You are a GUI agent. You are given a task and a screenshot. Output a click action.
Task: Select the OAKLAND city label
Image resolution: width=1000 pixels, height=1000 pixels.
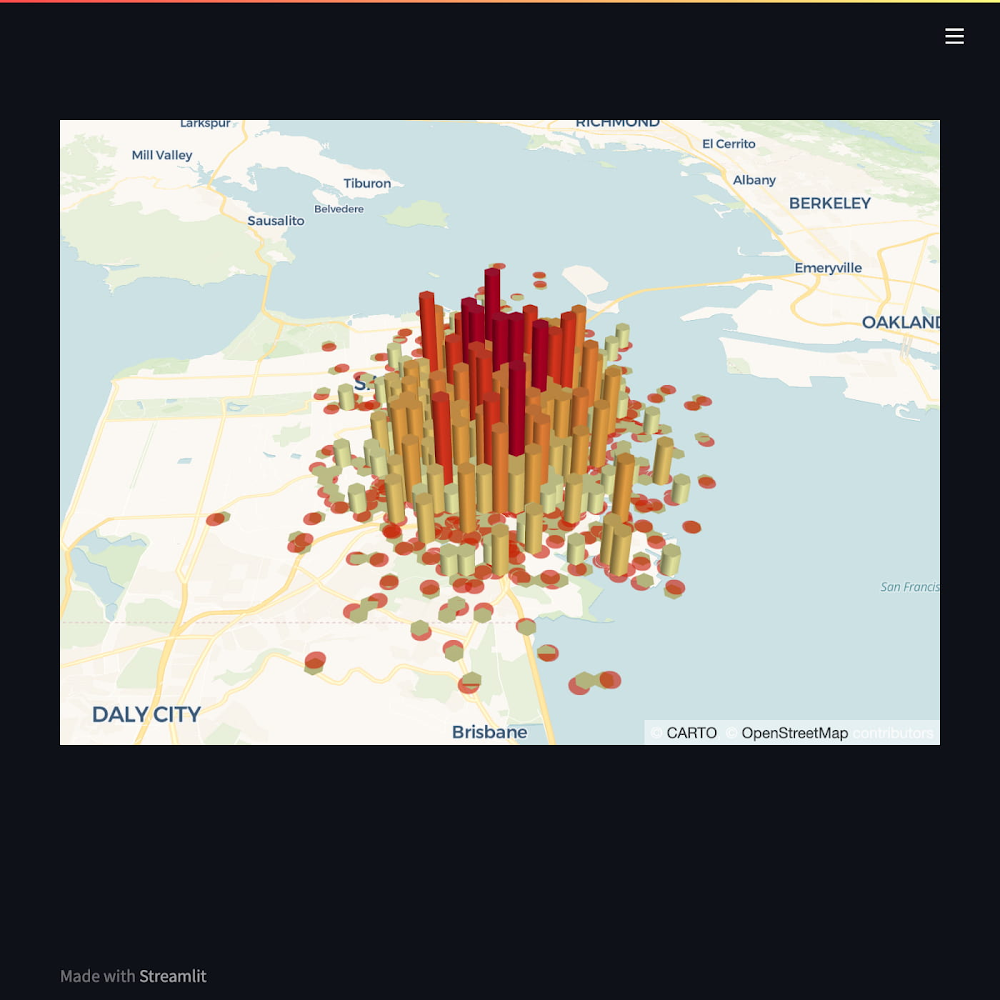pyautogui.click(x=900, y=322)
